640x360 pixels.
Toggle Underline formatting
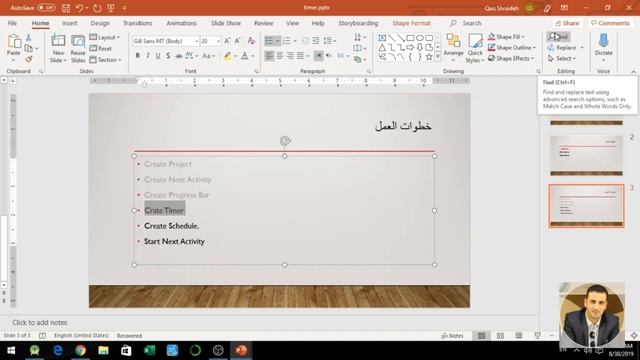pyautogui.click(x=158, y=56)
